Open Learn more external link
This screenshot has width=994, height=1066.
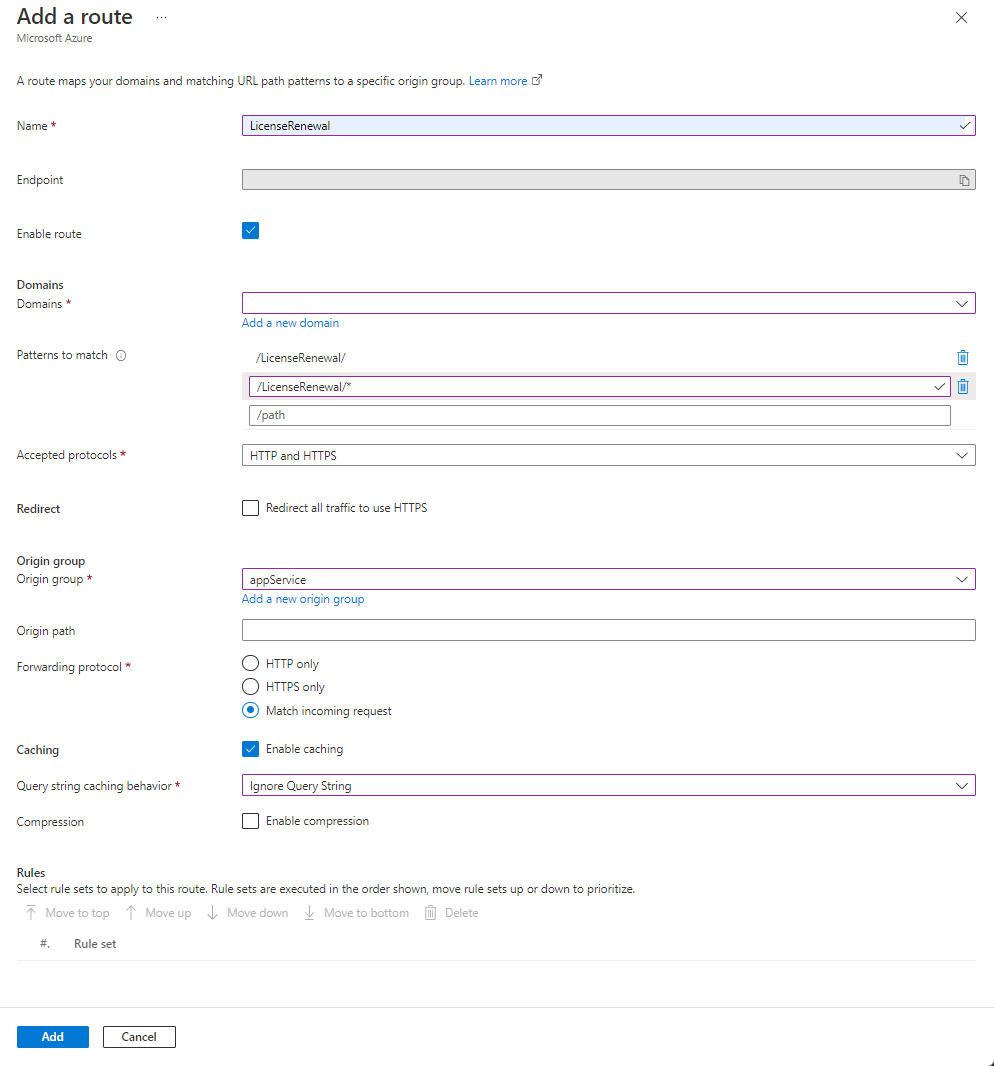click(504, 81)
